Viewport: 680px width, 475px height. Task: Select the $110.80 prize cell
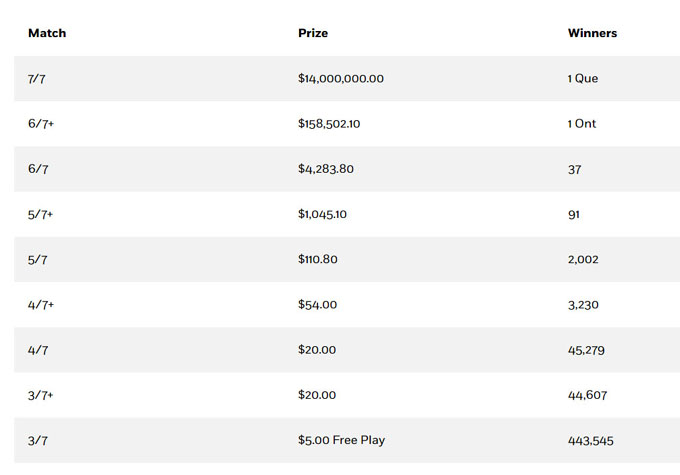318,259
